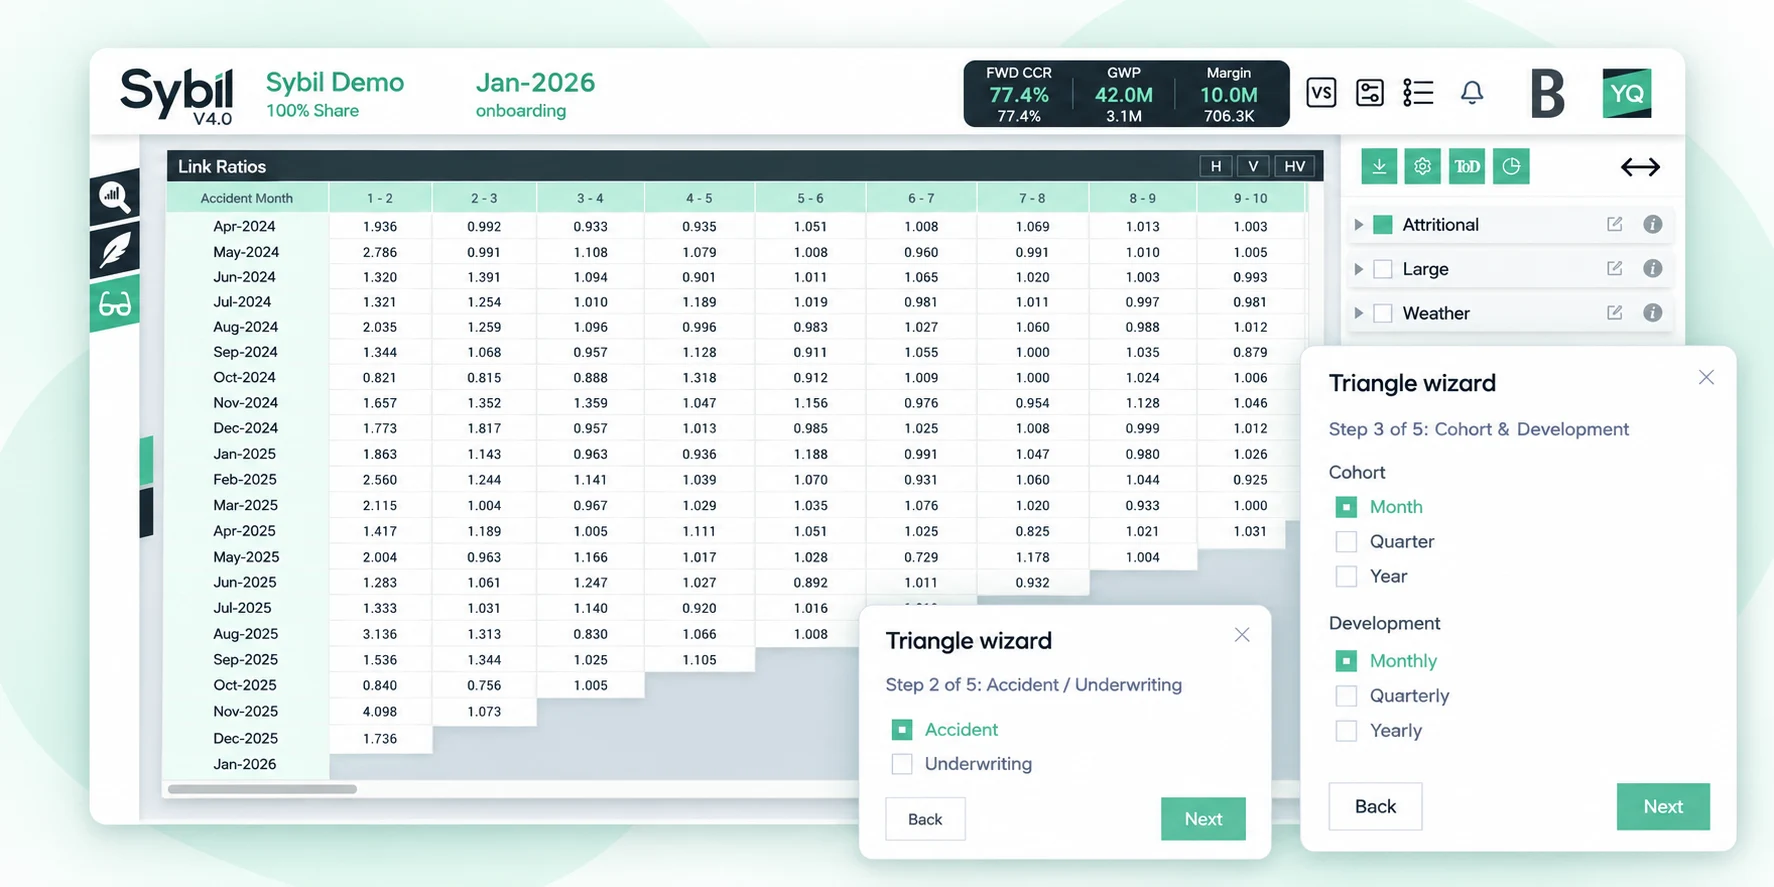Screen dimensions: 1774x887
Task: Check the Underwriting option
Action: point(902,764)
